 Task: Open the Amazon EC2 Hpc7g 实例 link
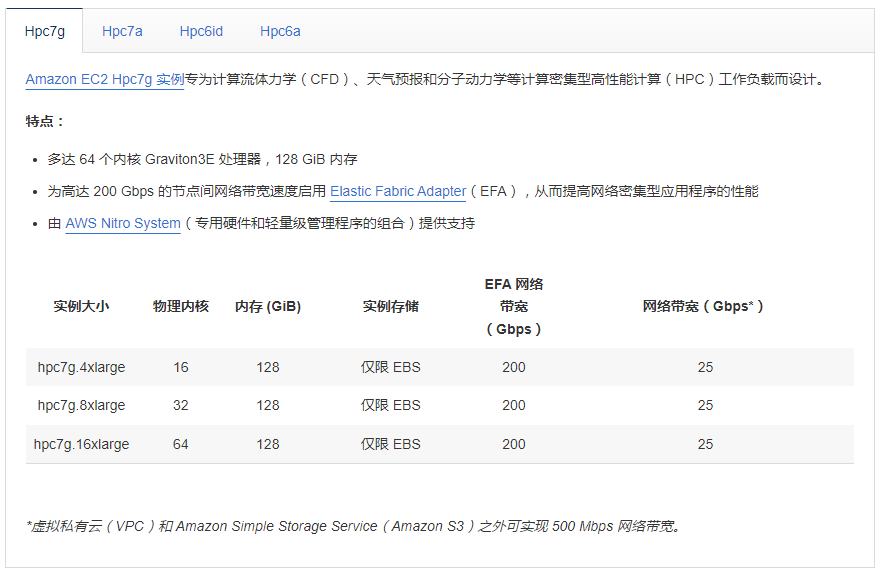tap(105, 79)
